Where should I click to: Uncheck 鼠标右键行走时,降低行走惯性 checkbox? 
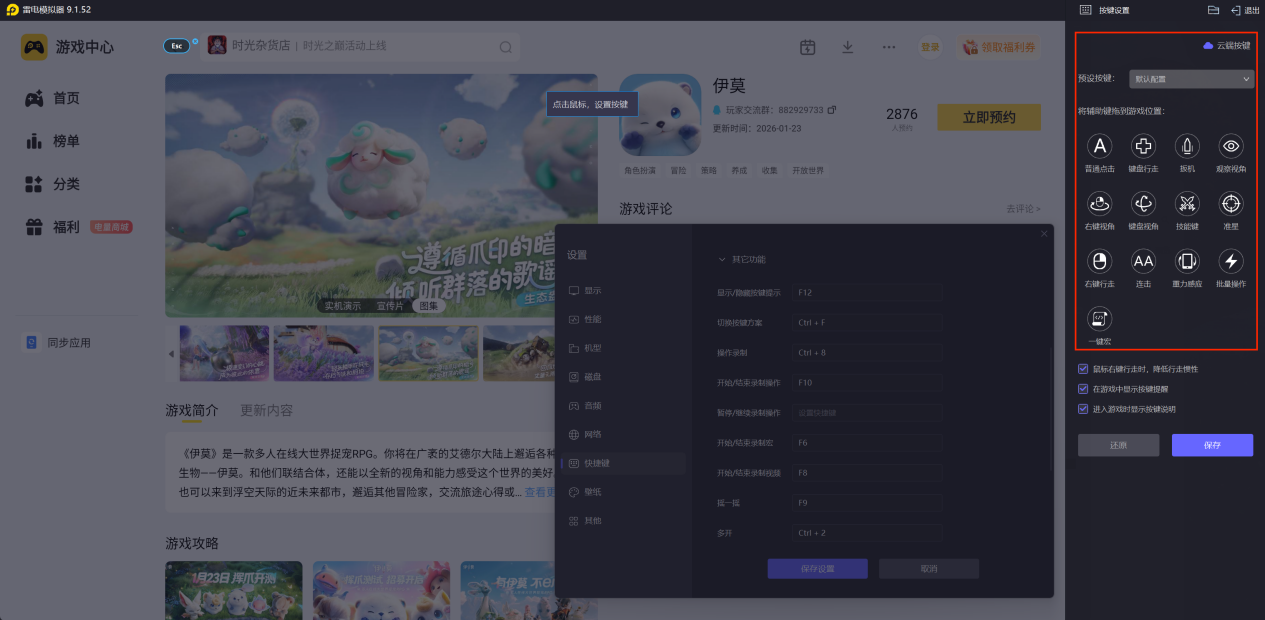pyautogui.click(x=1083, y=369)
